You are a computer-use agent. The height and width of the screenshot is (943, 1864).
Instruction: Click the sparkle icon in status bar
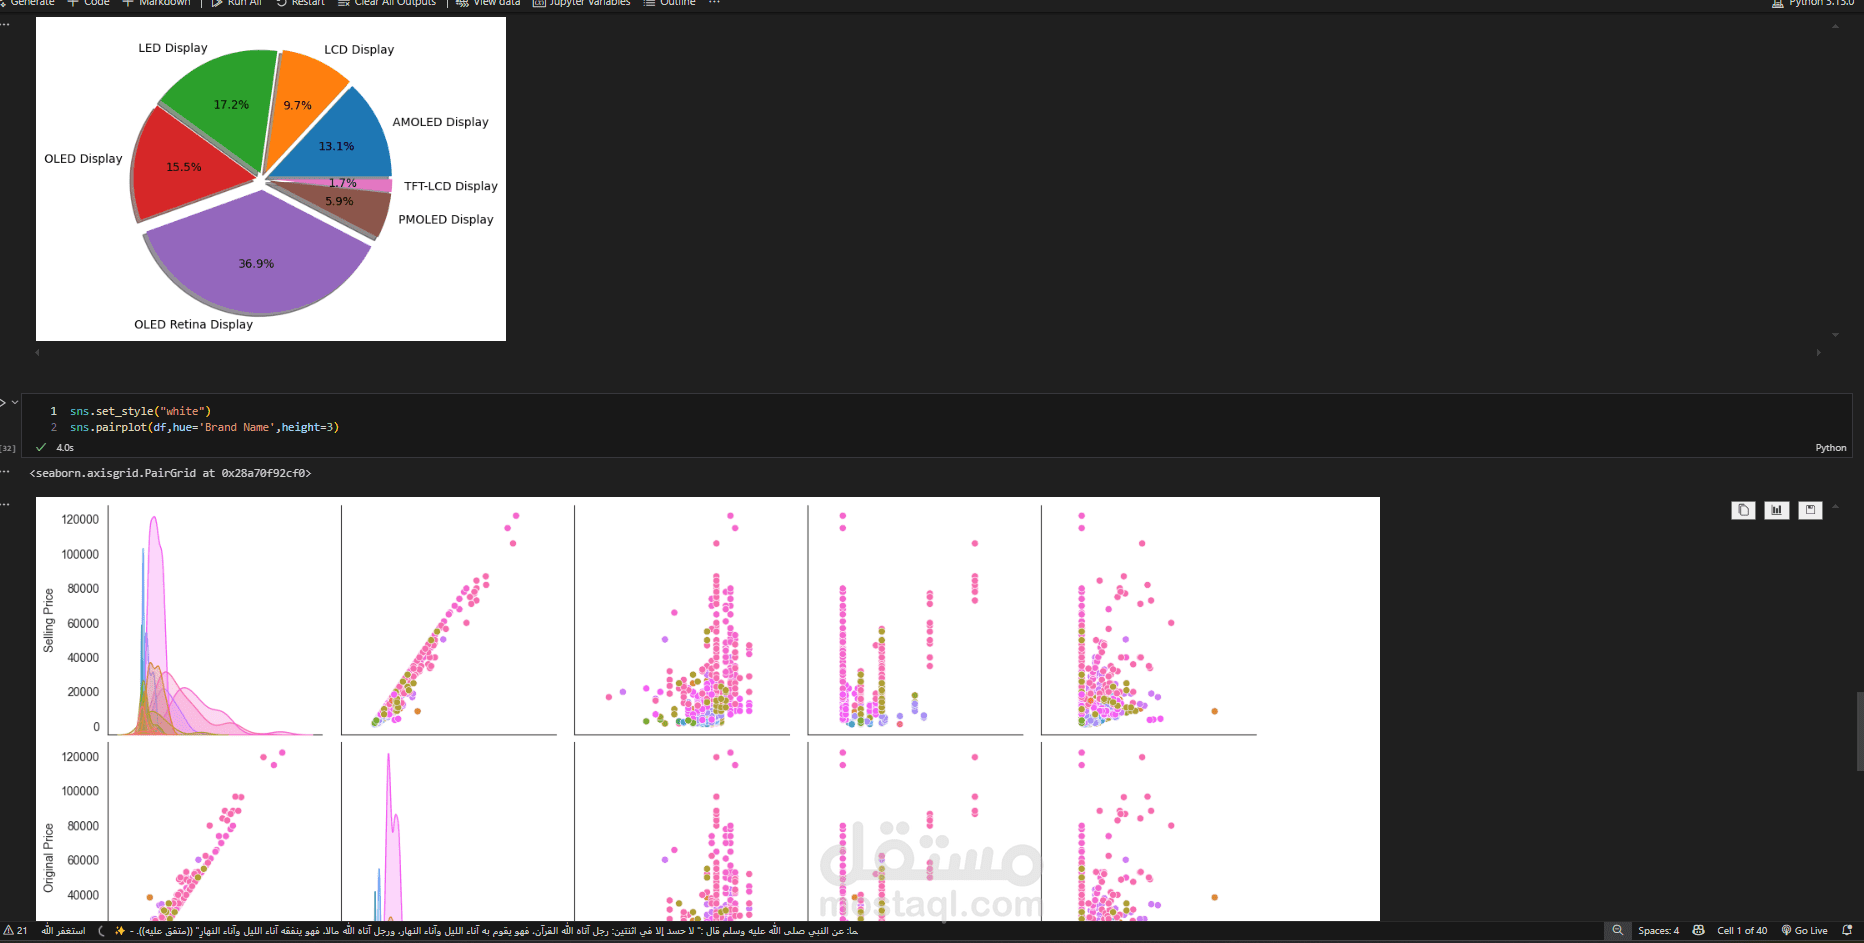click(x=120, y=930)
